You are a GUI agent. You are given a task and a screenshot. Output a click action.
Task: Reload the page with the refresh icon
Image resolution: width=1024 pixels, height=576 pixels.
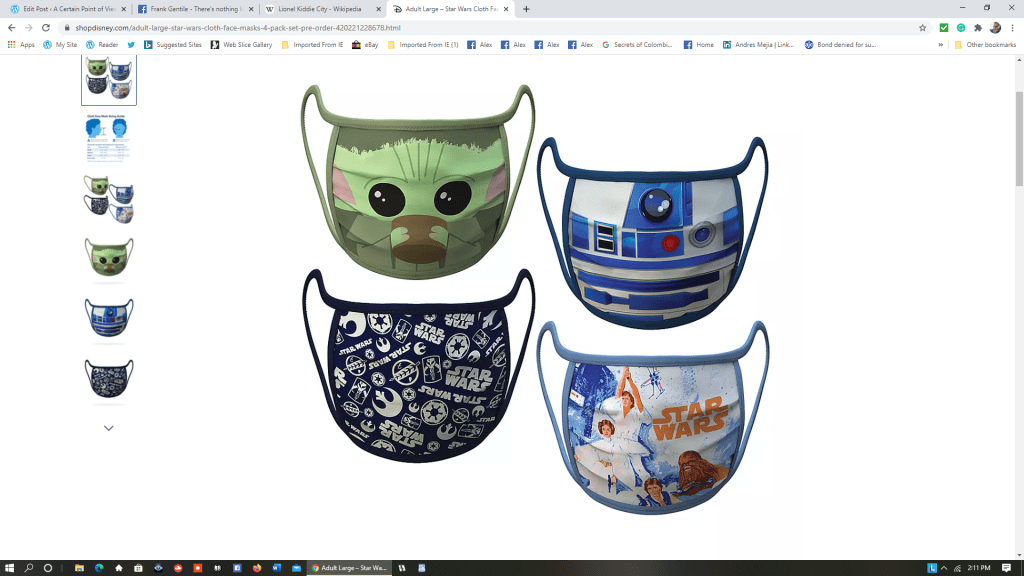[x=46, y=28]
